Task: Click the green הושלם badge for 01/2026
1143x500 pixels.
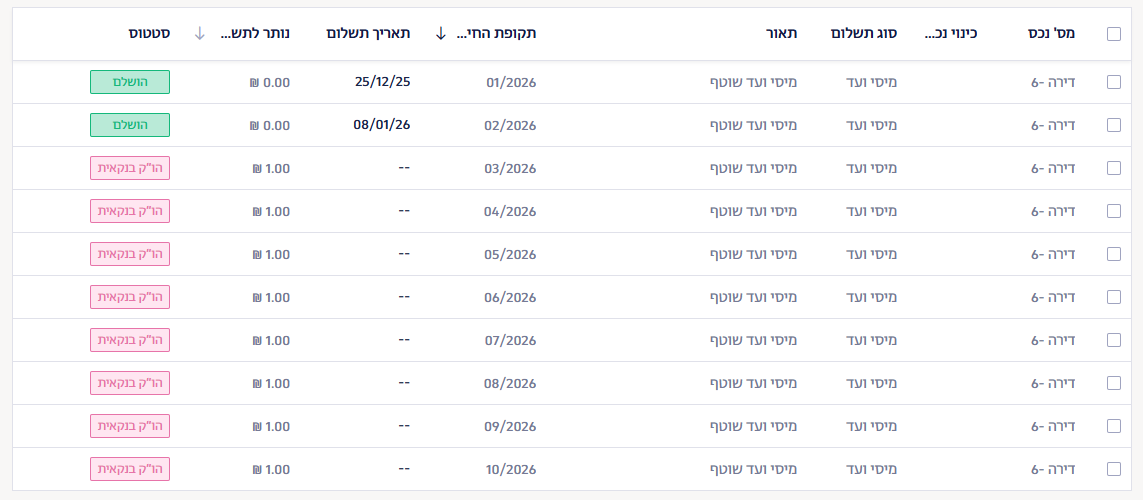Action: 130,82
